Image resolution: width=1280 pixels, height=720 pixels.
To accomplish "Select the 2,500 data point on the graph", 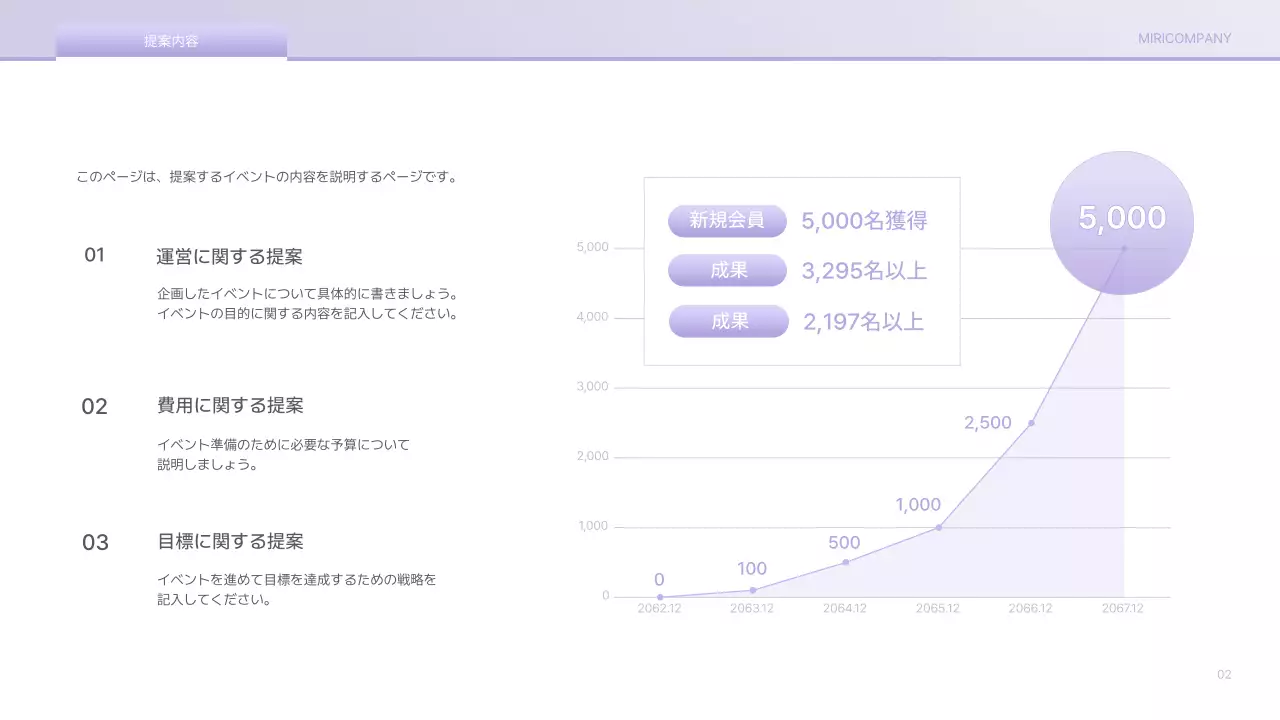I will (x=1032, y=423).
